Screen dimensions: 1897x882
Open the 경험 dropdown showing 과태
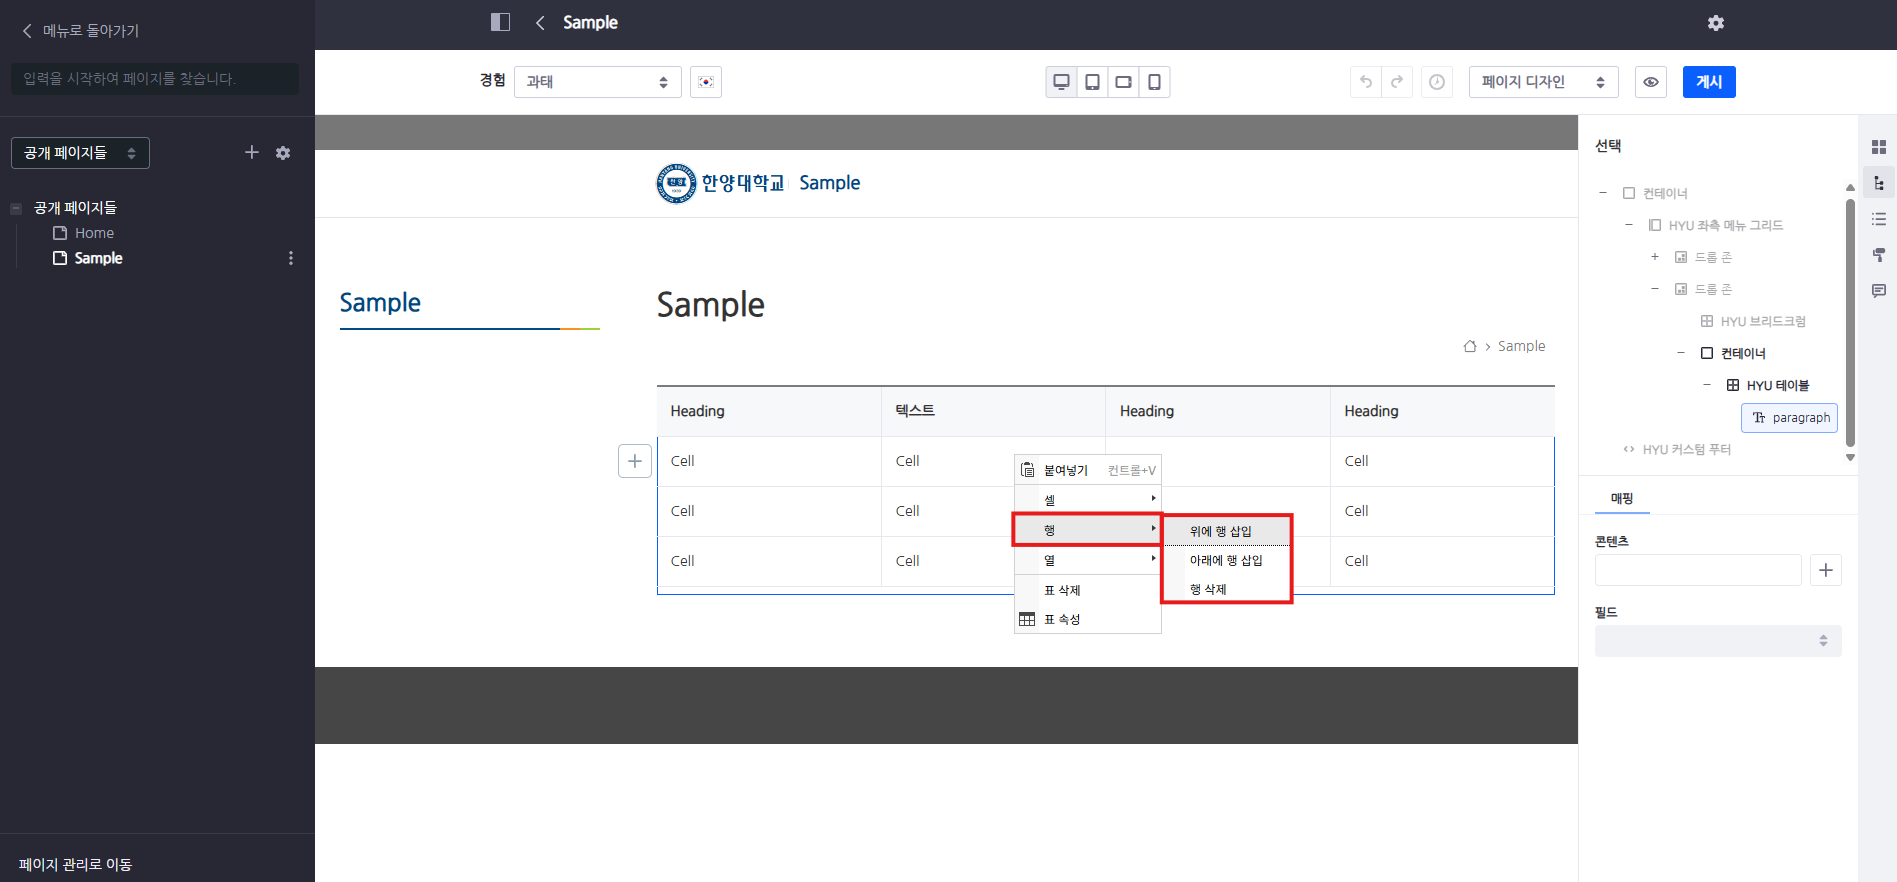(597, 82)
